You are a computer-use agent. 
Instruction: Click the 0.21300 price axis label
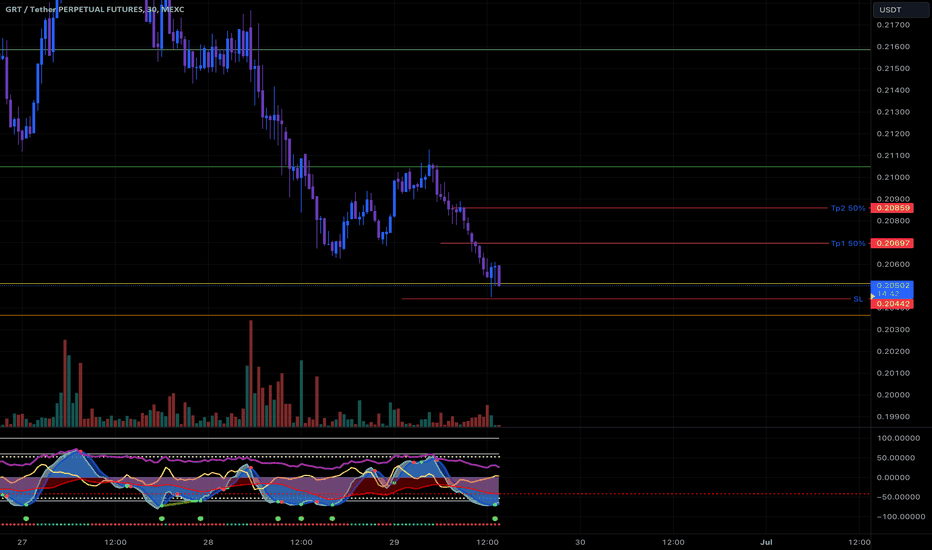coord(893,112)
